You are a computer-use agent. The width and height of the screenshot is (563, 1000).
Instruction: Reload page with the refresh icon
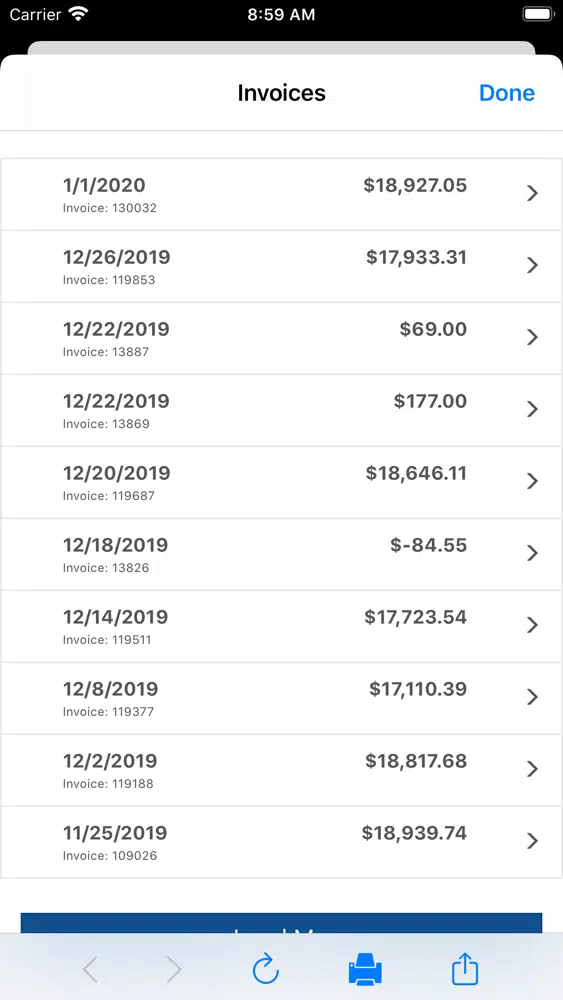[x=266, y=969]
